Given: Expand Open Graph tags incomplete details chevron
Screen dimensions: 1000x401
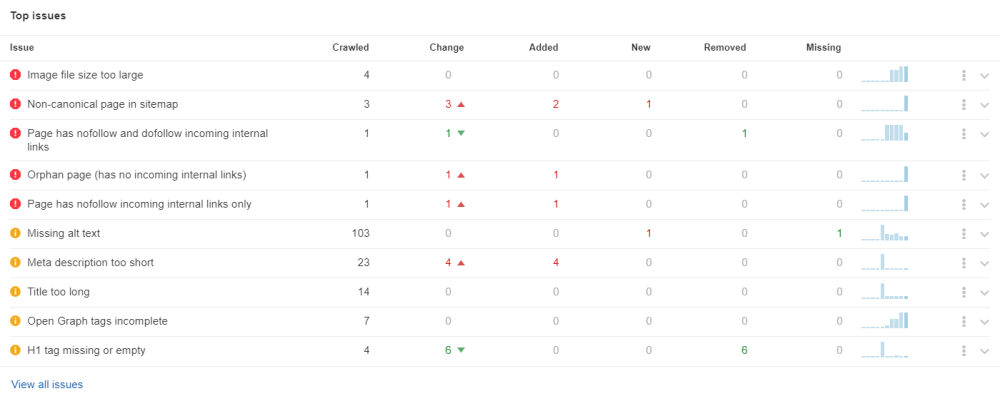Looking at the screenshot, I should 984,322.
